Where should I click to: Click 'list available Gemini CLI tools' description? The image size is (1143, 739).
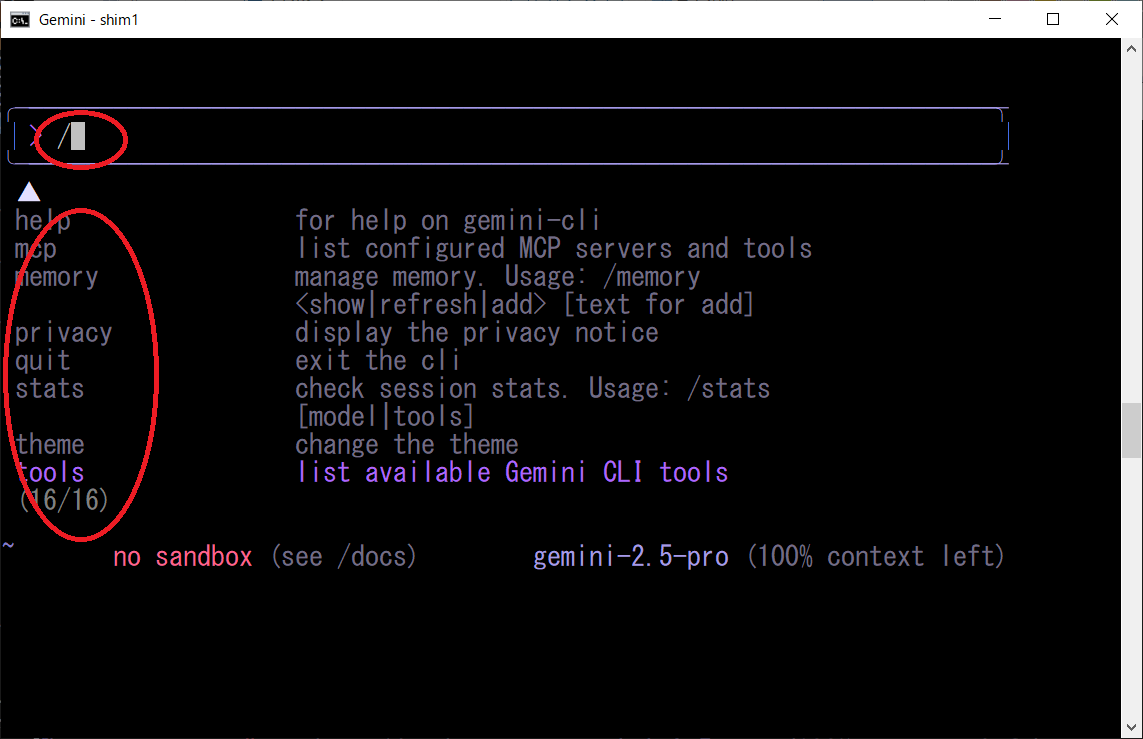pyautogui.click(x=512, y=472)
